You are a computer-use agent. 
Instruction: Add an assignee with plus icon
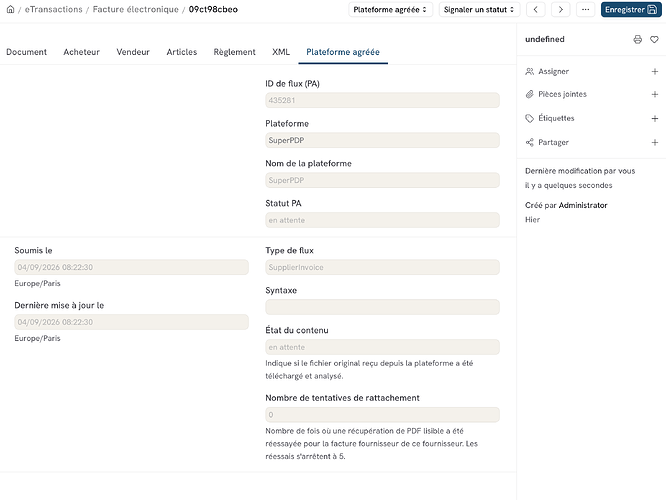coord(655,71)
